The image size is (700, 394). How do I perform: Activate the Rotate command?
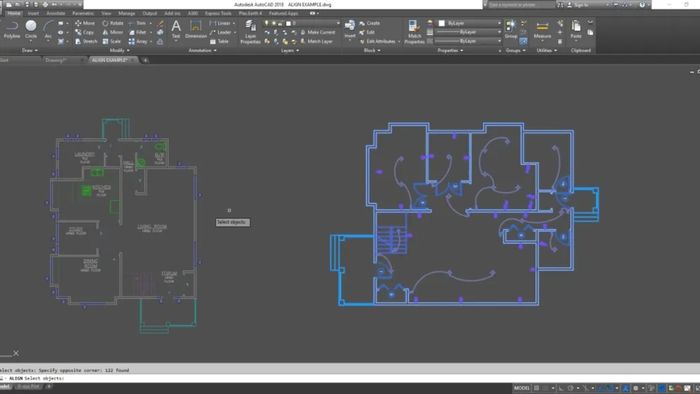[112, 23]
